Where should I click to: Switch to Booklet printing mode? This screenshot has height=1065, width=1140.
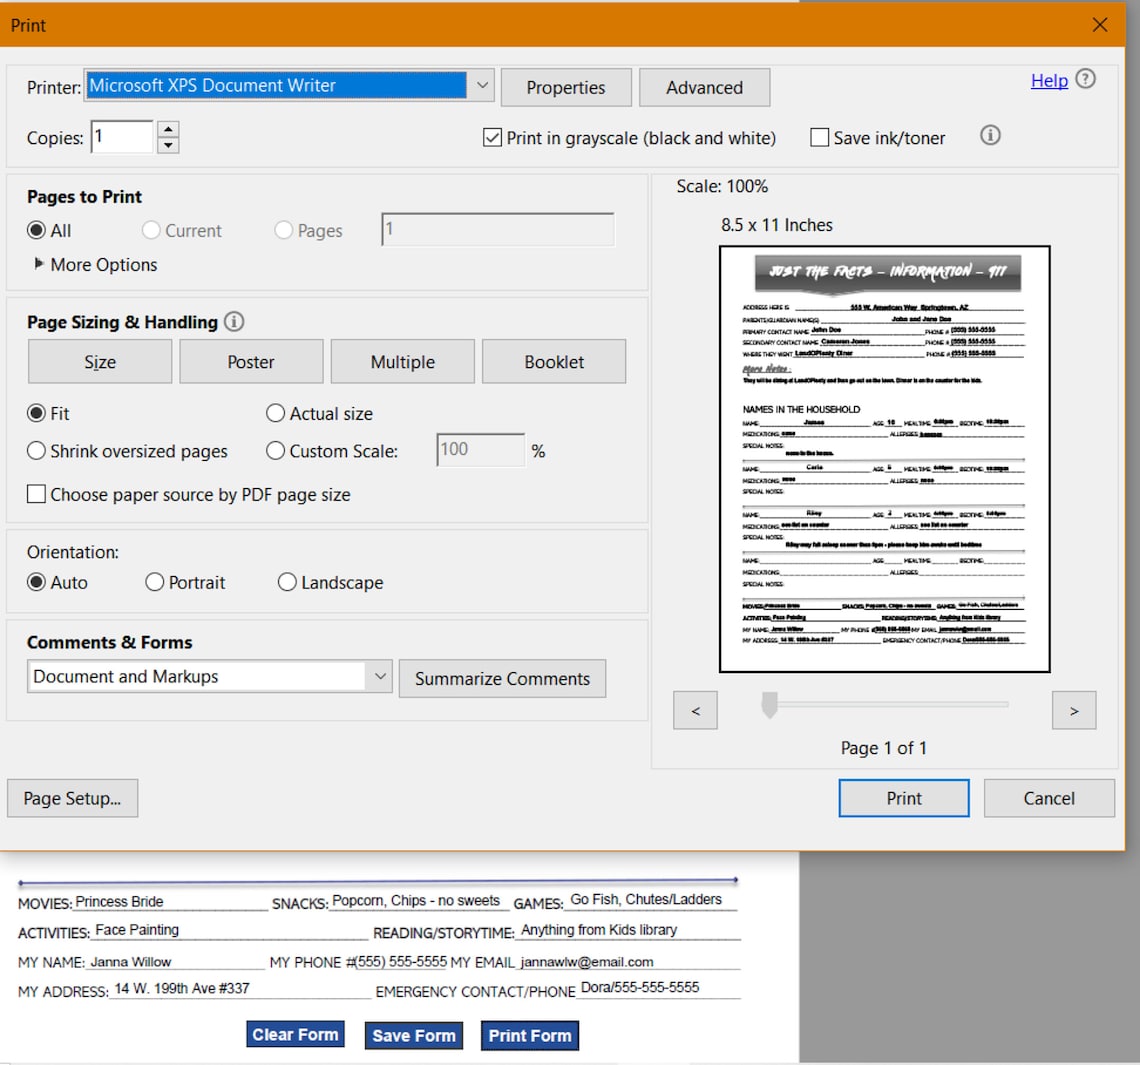coord(554,361)
